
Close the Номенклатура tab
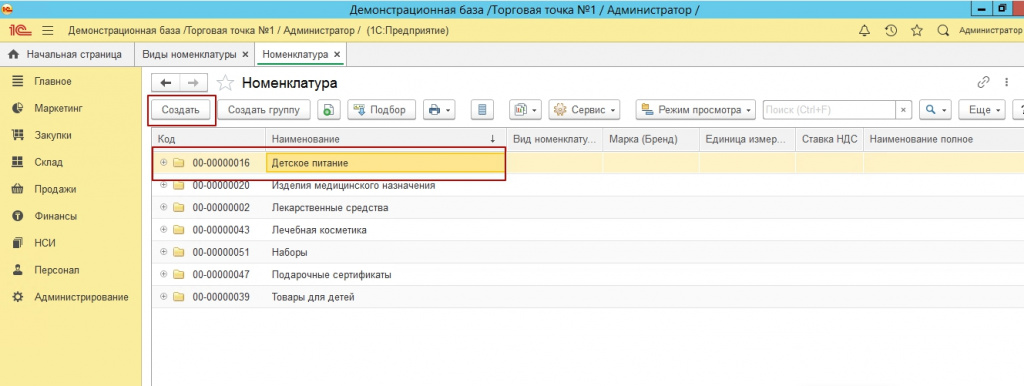(x=337, y=55)
